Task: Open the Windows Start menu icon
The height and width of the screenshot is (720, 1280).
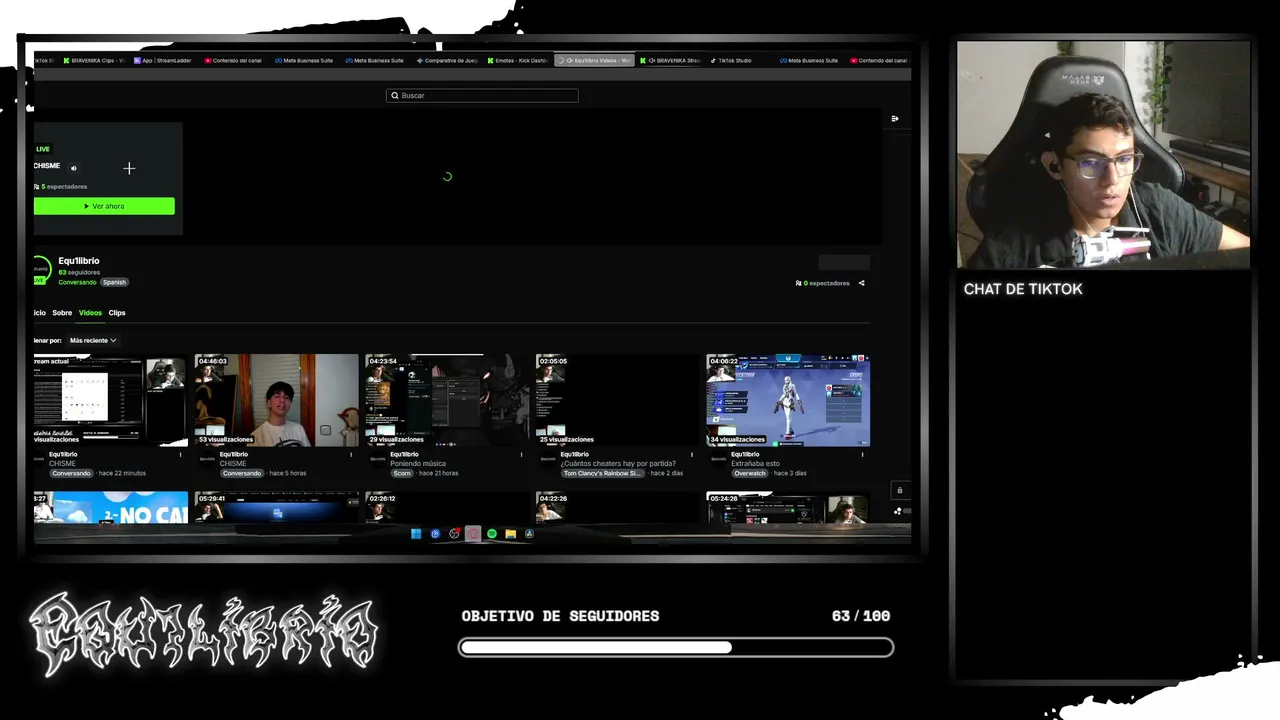Action: point(416,534)
